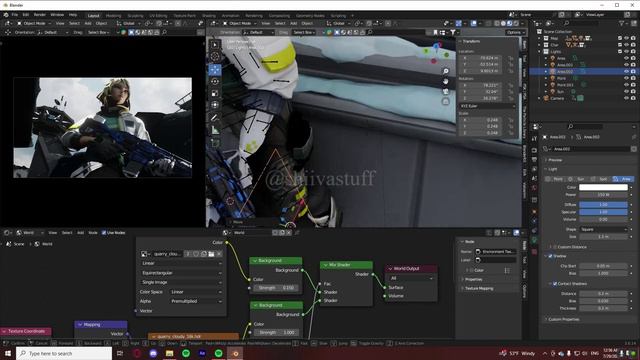Choose the Transform tool in viewport toolbar
The image size is (640, 360).
coord(215,105)
